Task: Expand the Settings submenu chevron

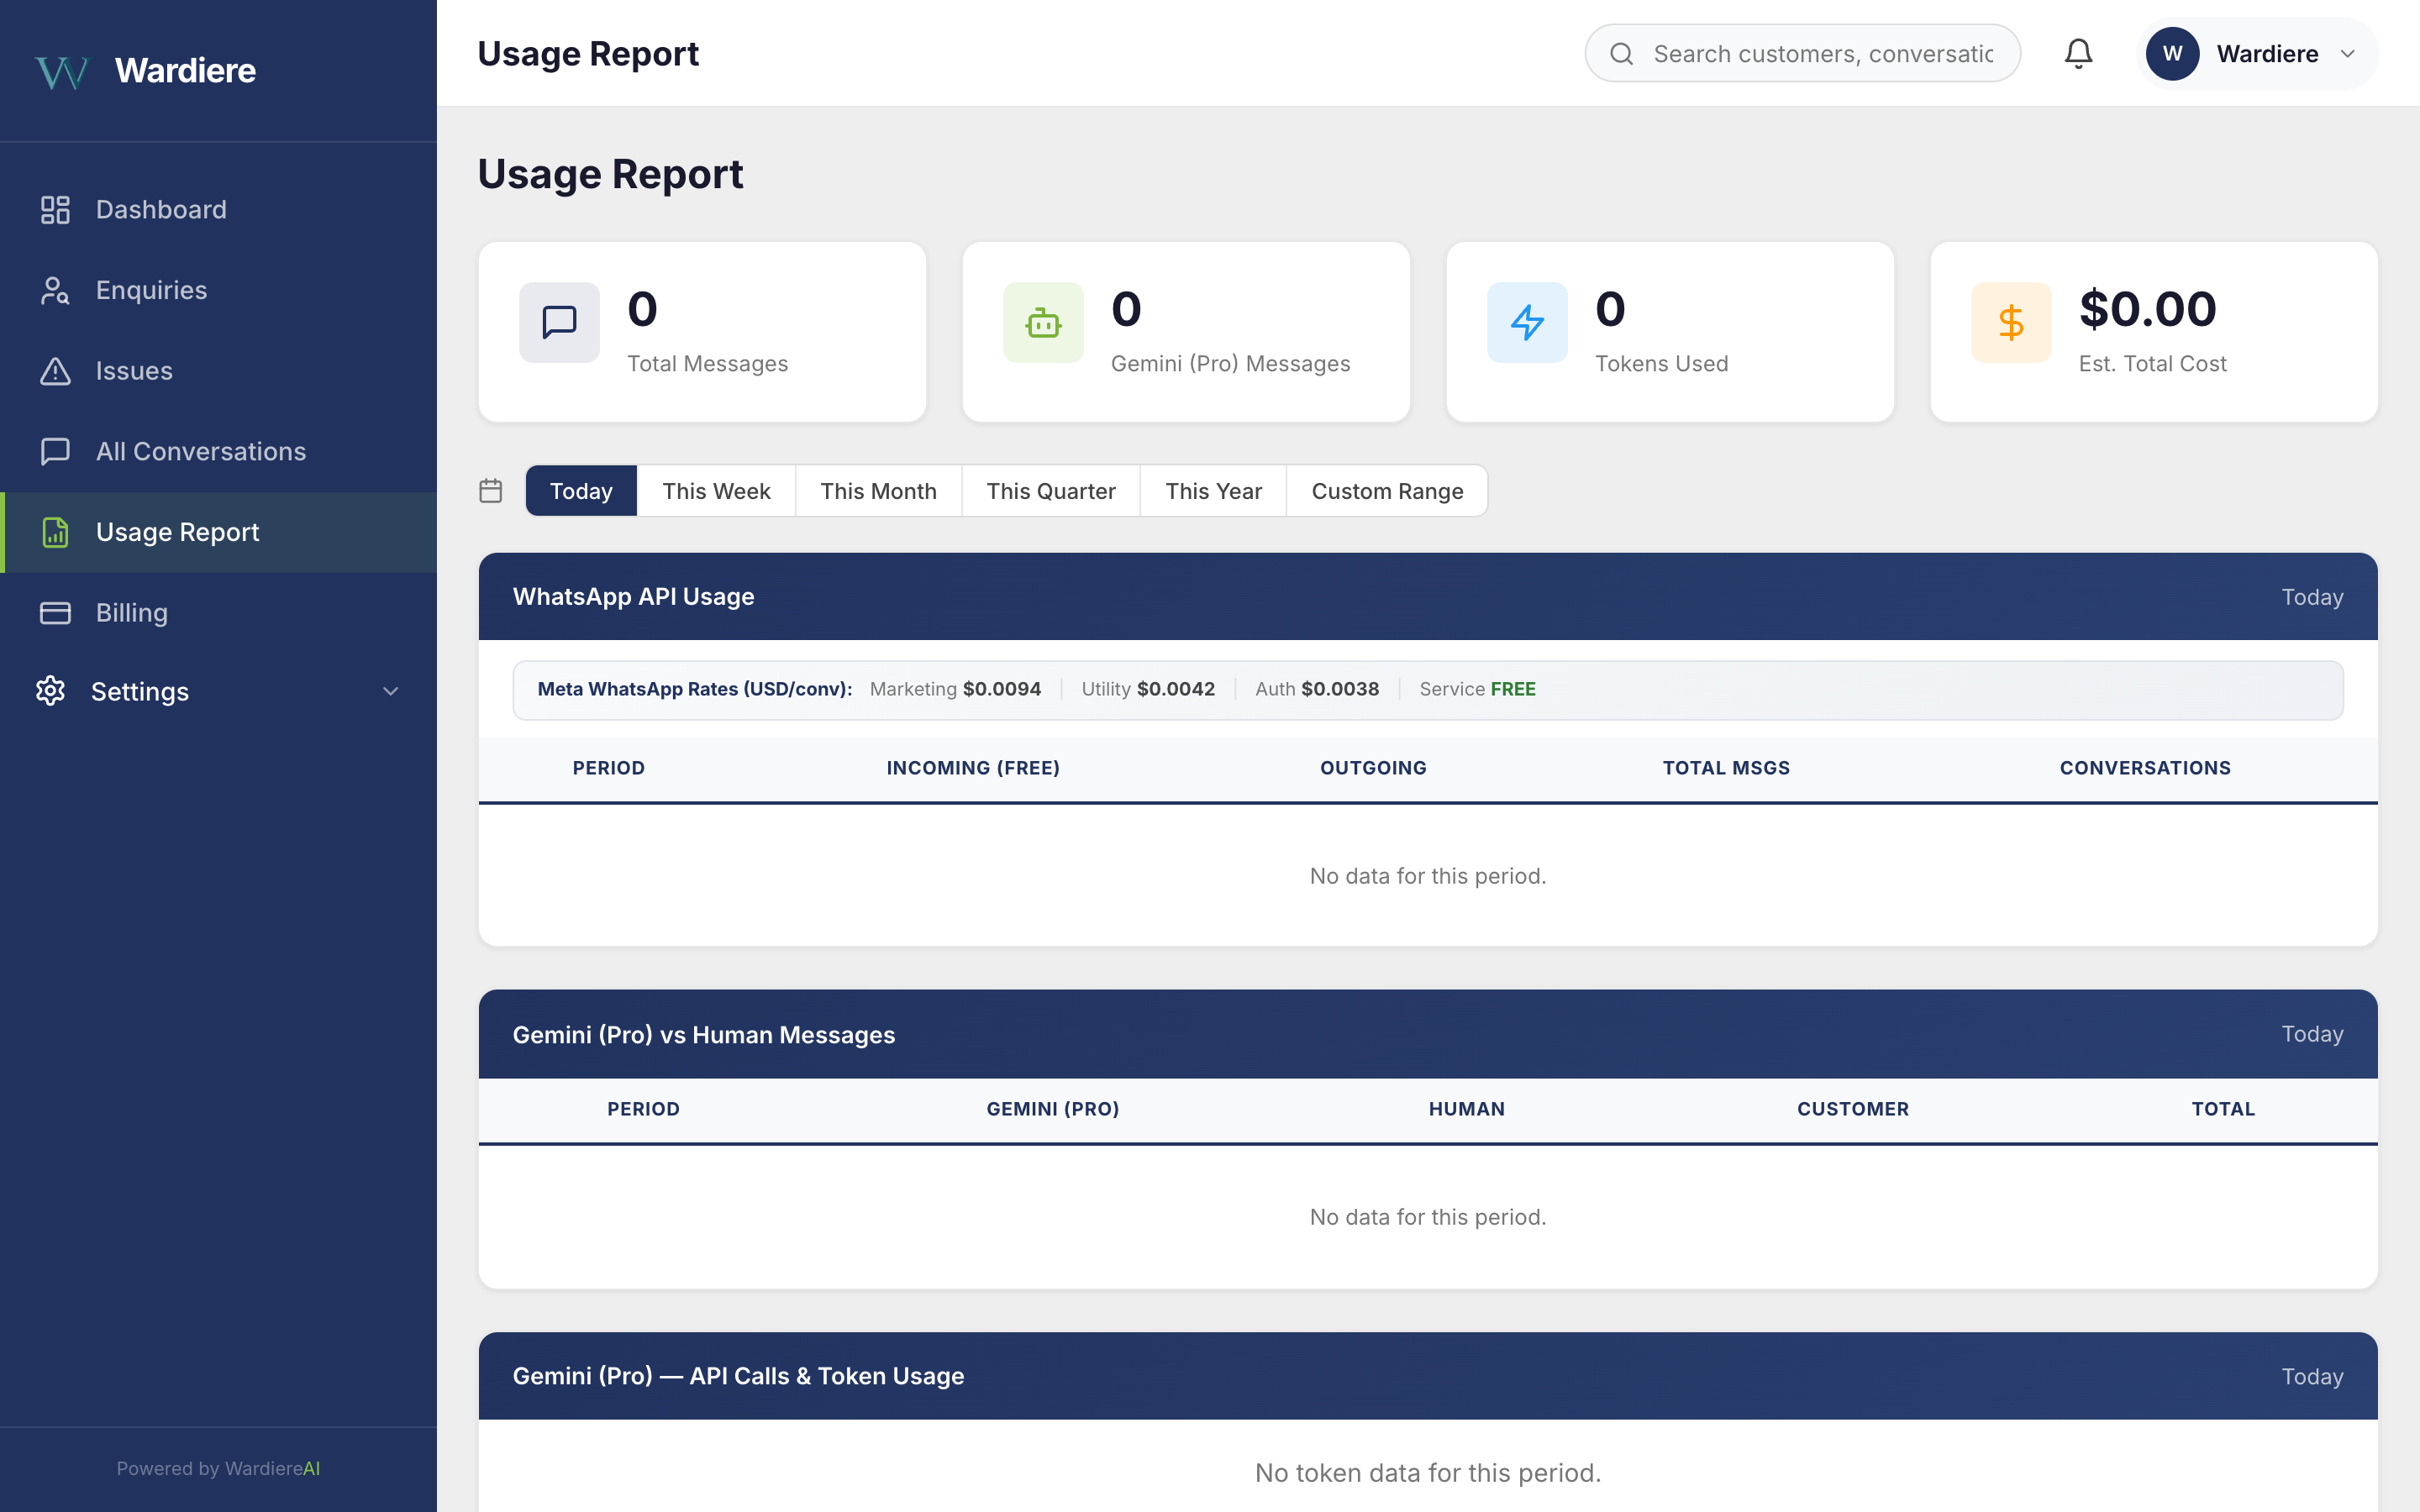Action: (x=391, y=691)
